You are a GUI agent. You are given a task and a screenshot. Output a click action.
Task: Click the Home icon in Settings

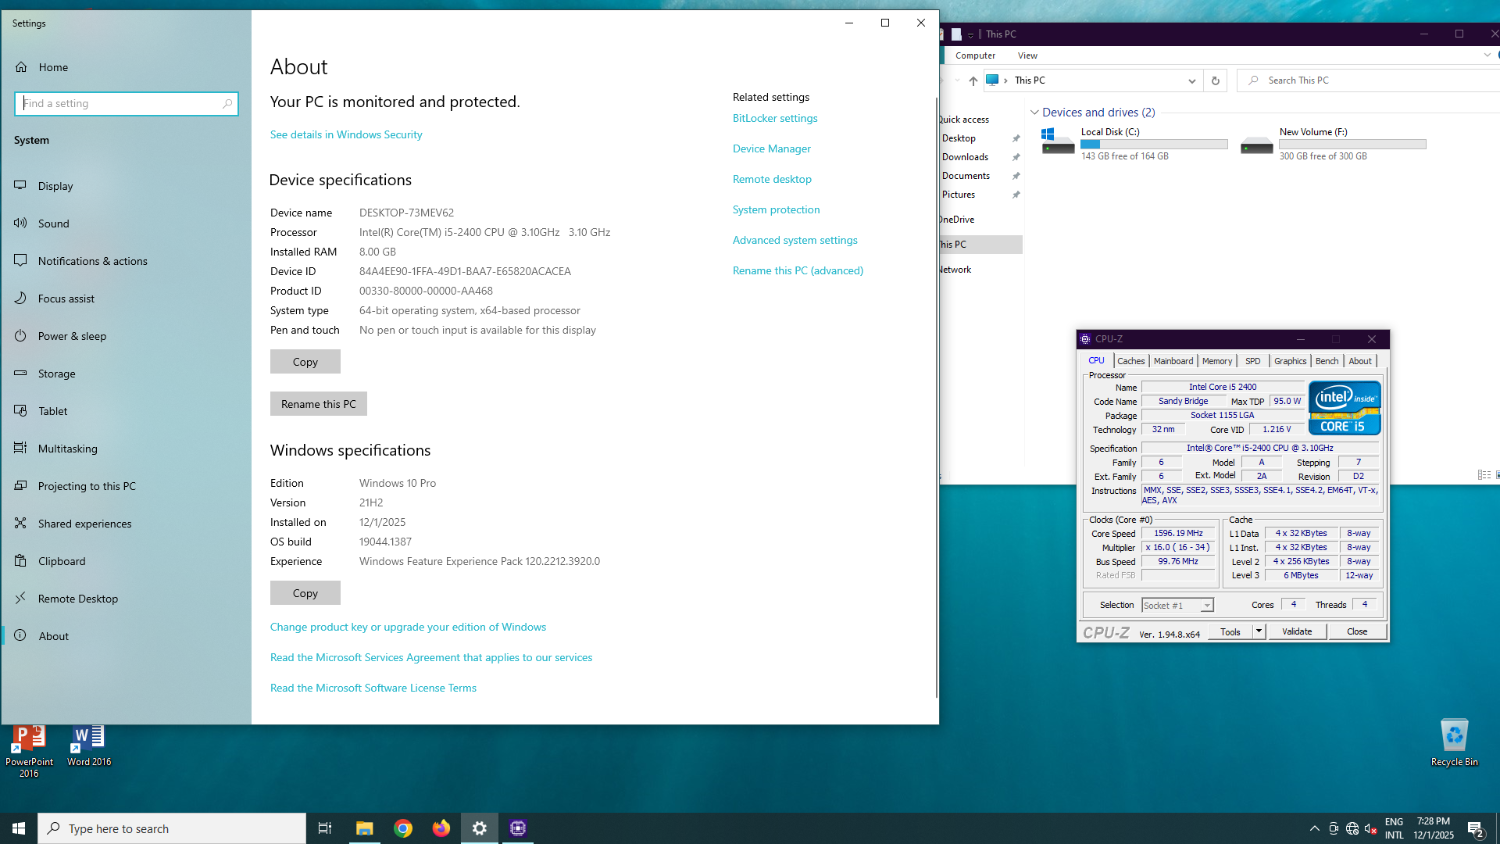click(21, 67)
